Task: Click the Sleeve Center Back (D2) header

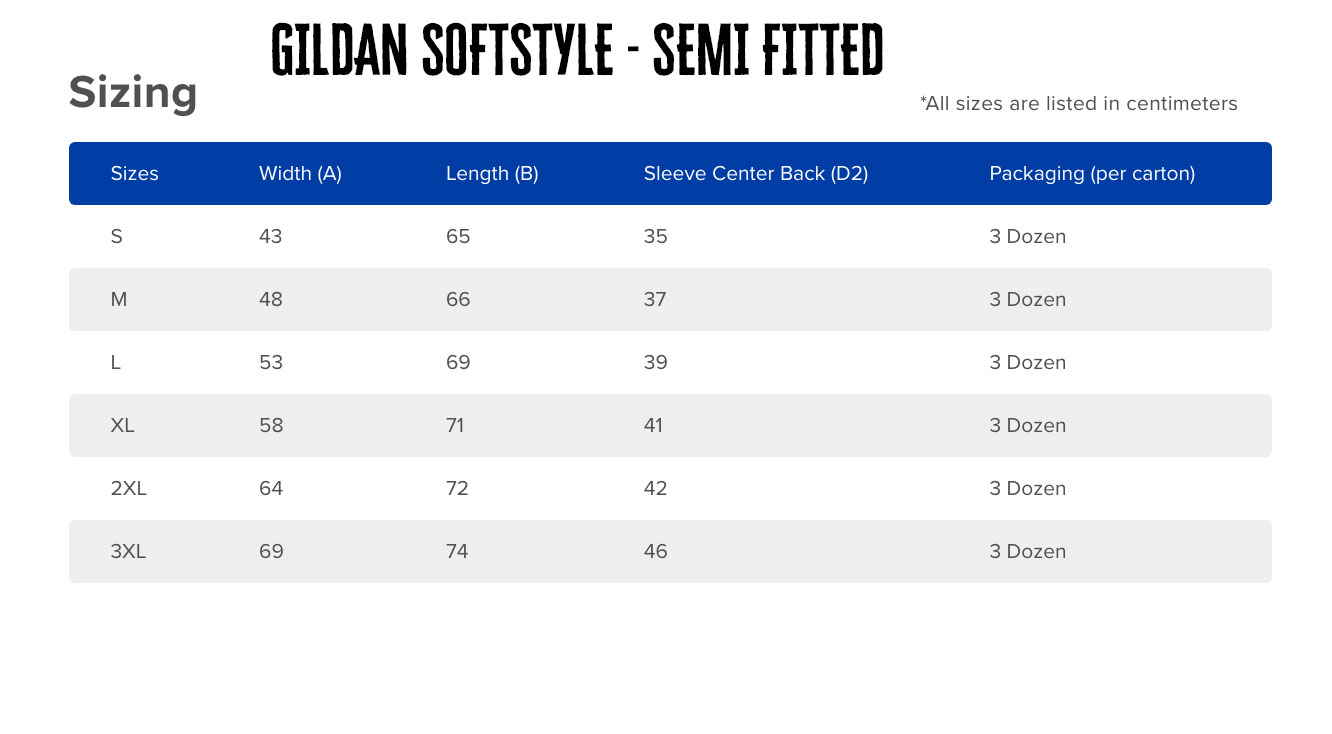Action: [x=755, y=173]
